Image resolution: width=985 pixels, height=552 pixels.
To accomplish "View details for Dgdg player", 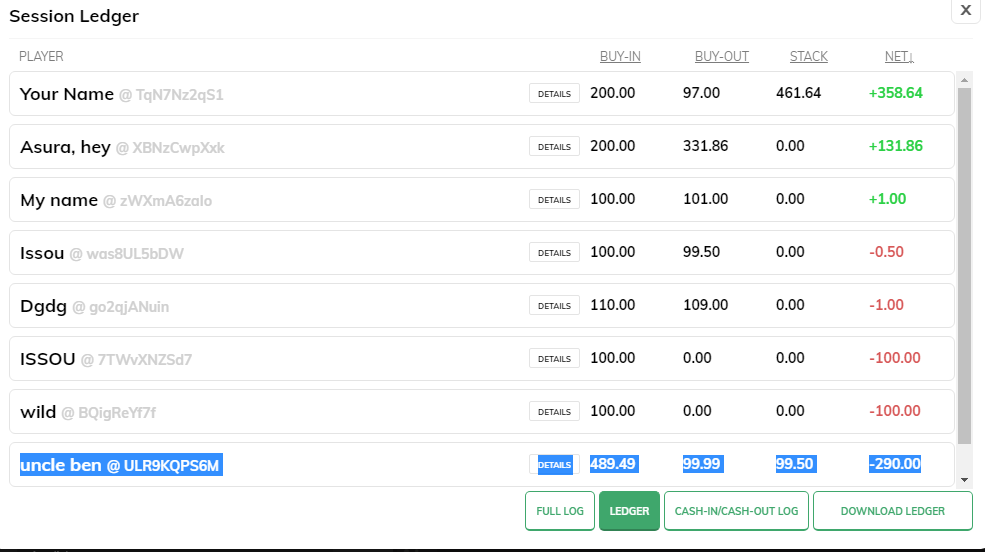I will coord(554,306).
